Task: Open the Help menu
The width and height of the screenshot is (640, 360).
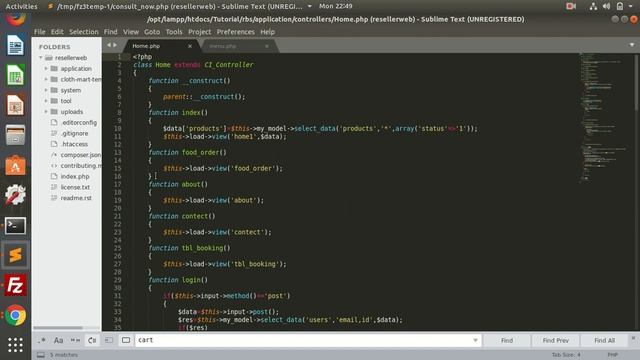Action: click(x=268, y=32)
